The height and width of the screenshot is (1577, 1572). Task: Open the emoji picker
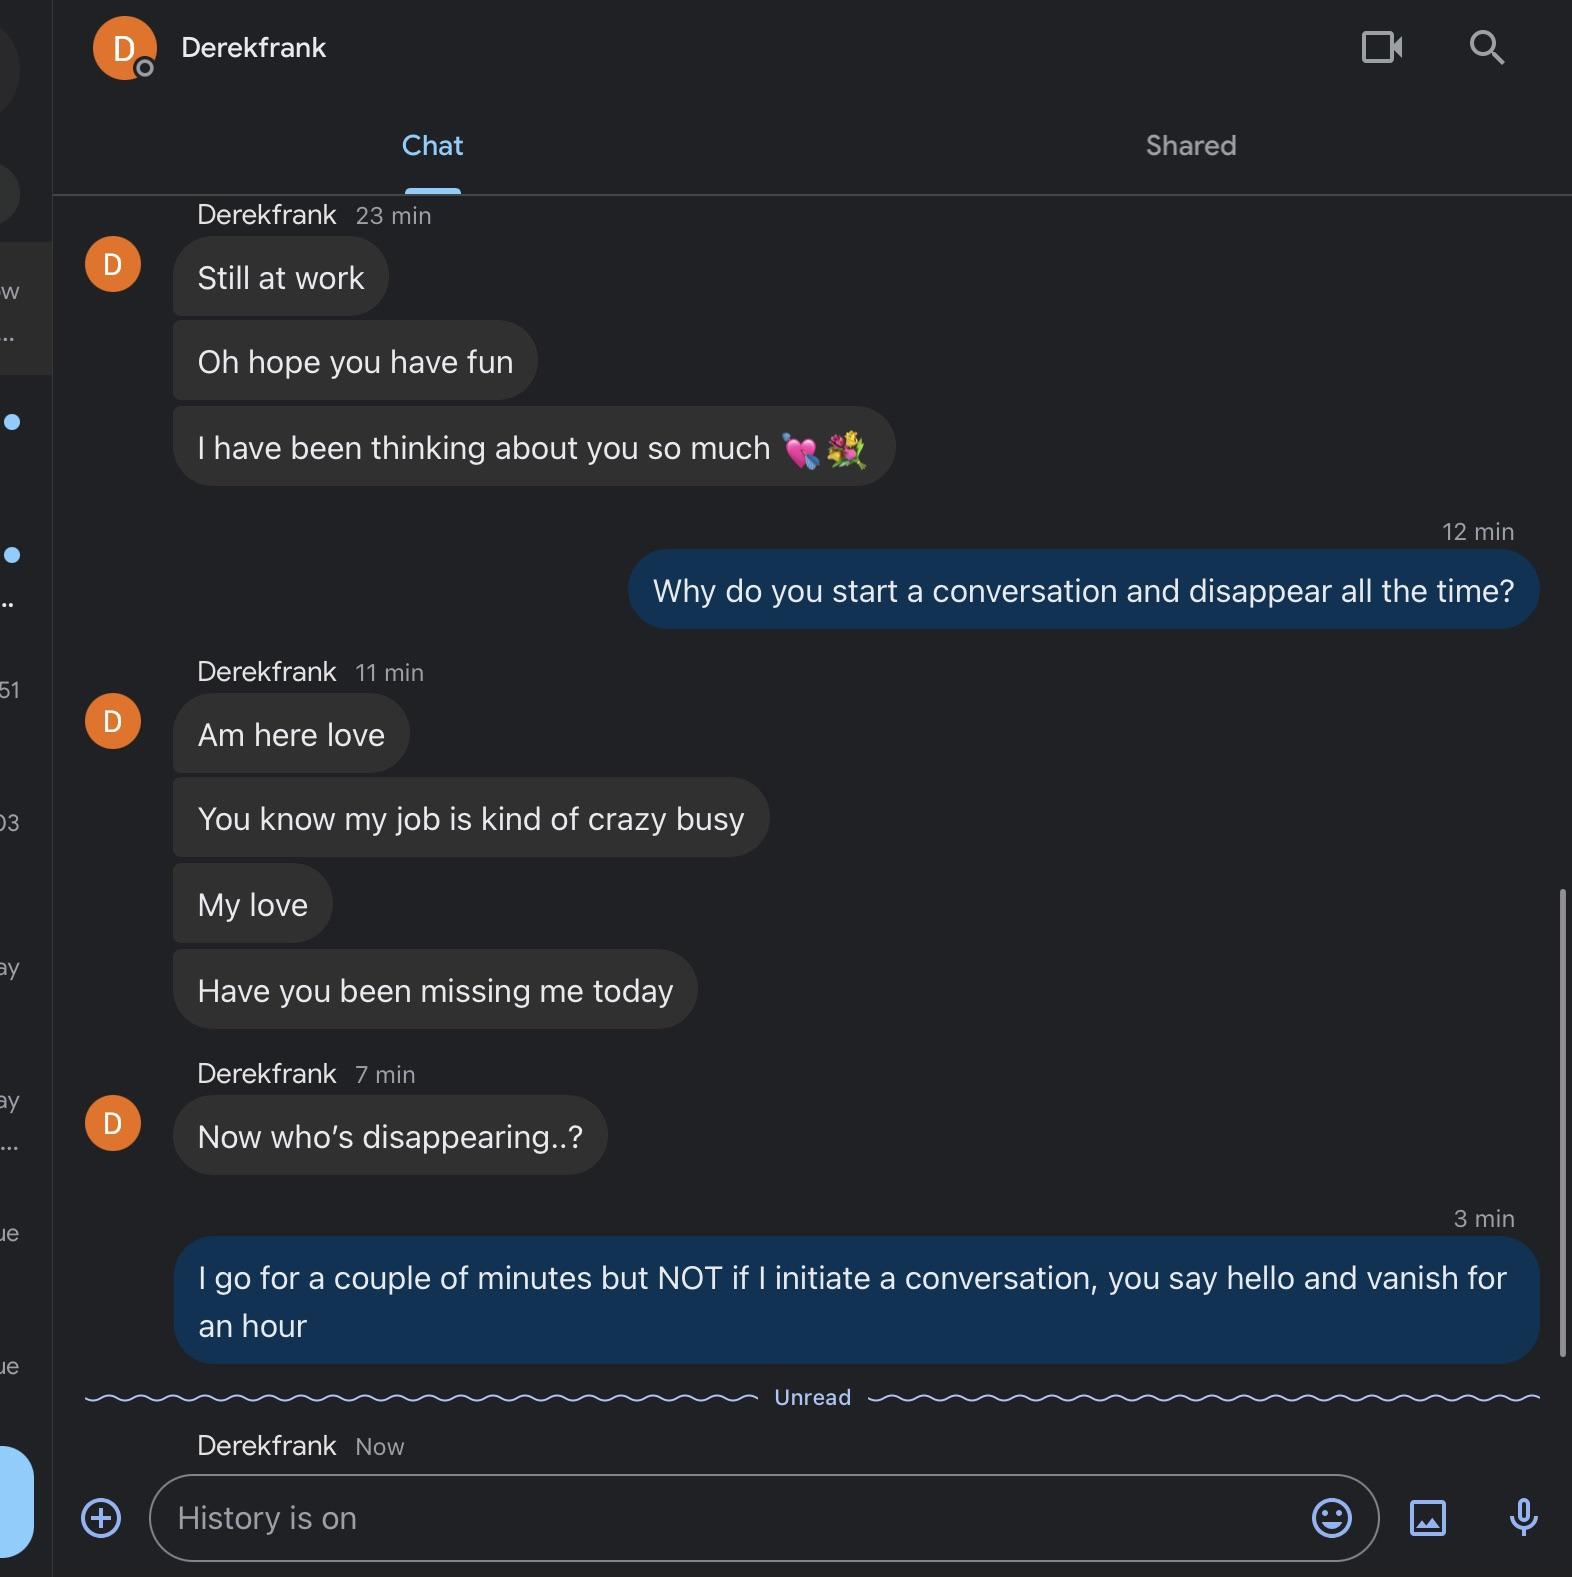[1331, 1517]
